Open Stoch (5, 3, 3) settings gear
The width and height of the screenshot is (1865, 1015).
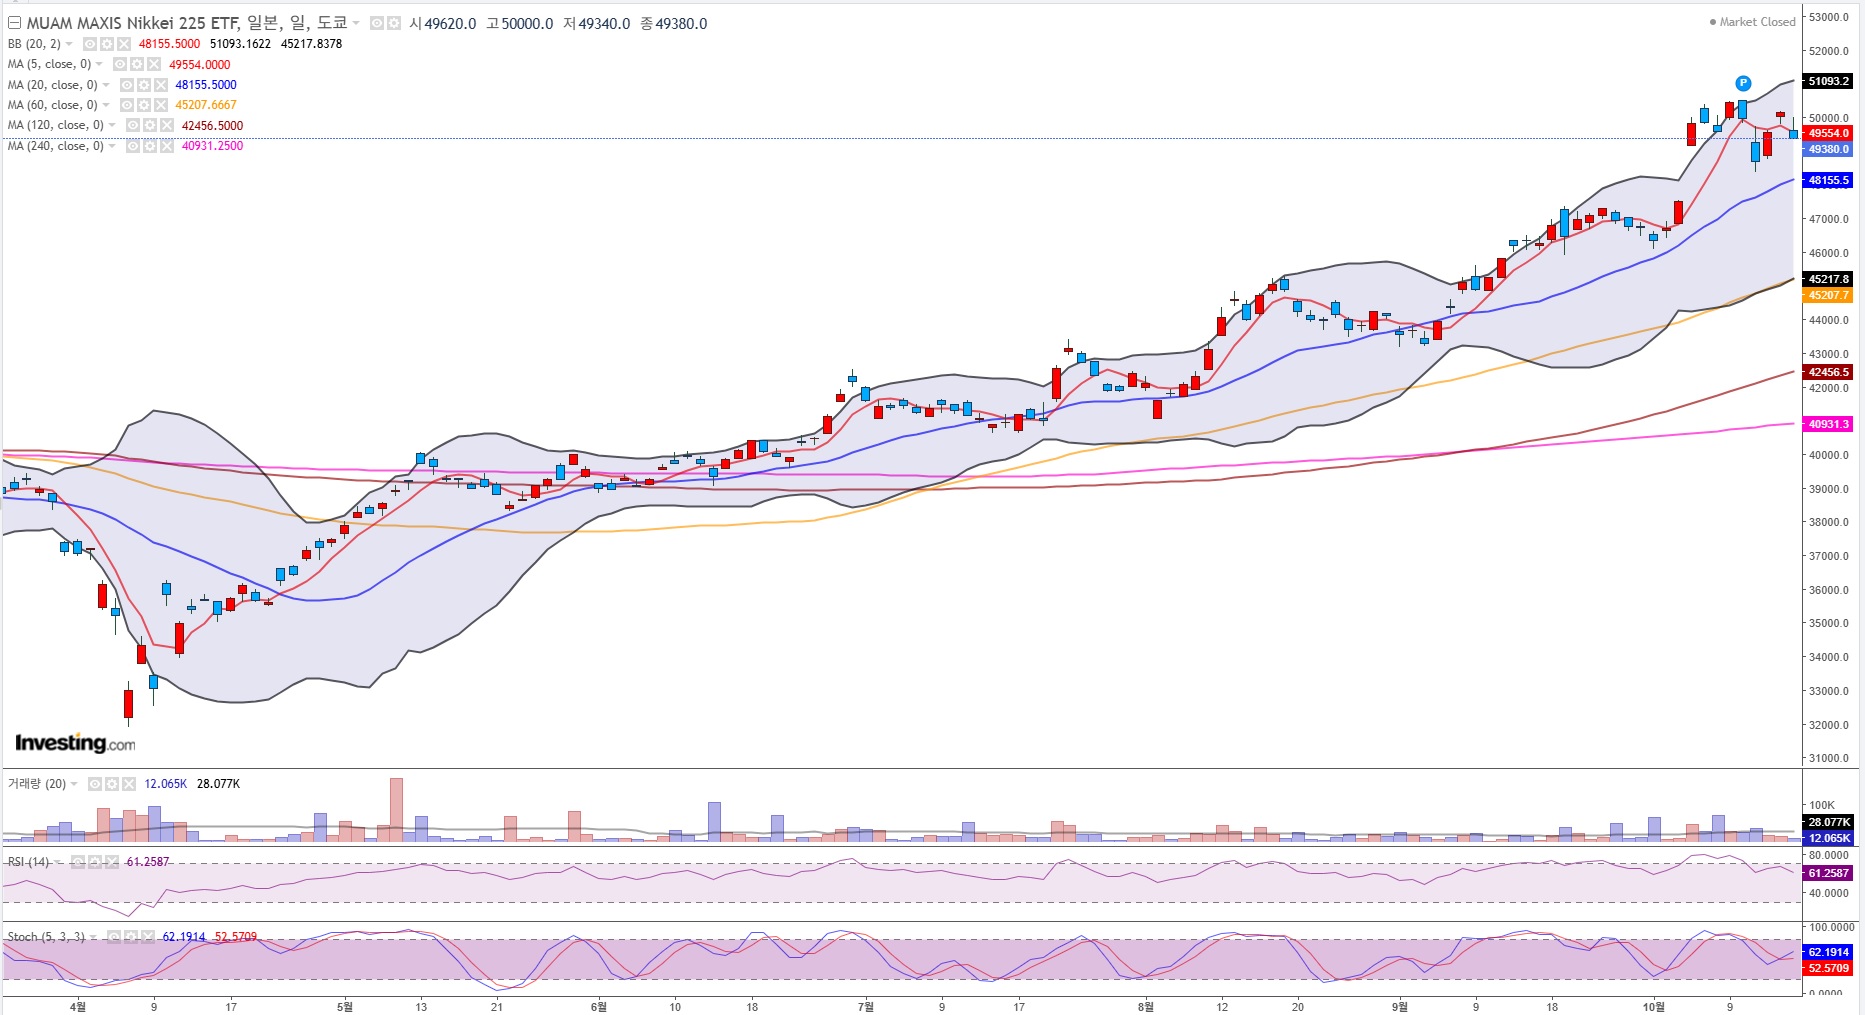(x=131, y=937)
